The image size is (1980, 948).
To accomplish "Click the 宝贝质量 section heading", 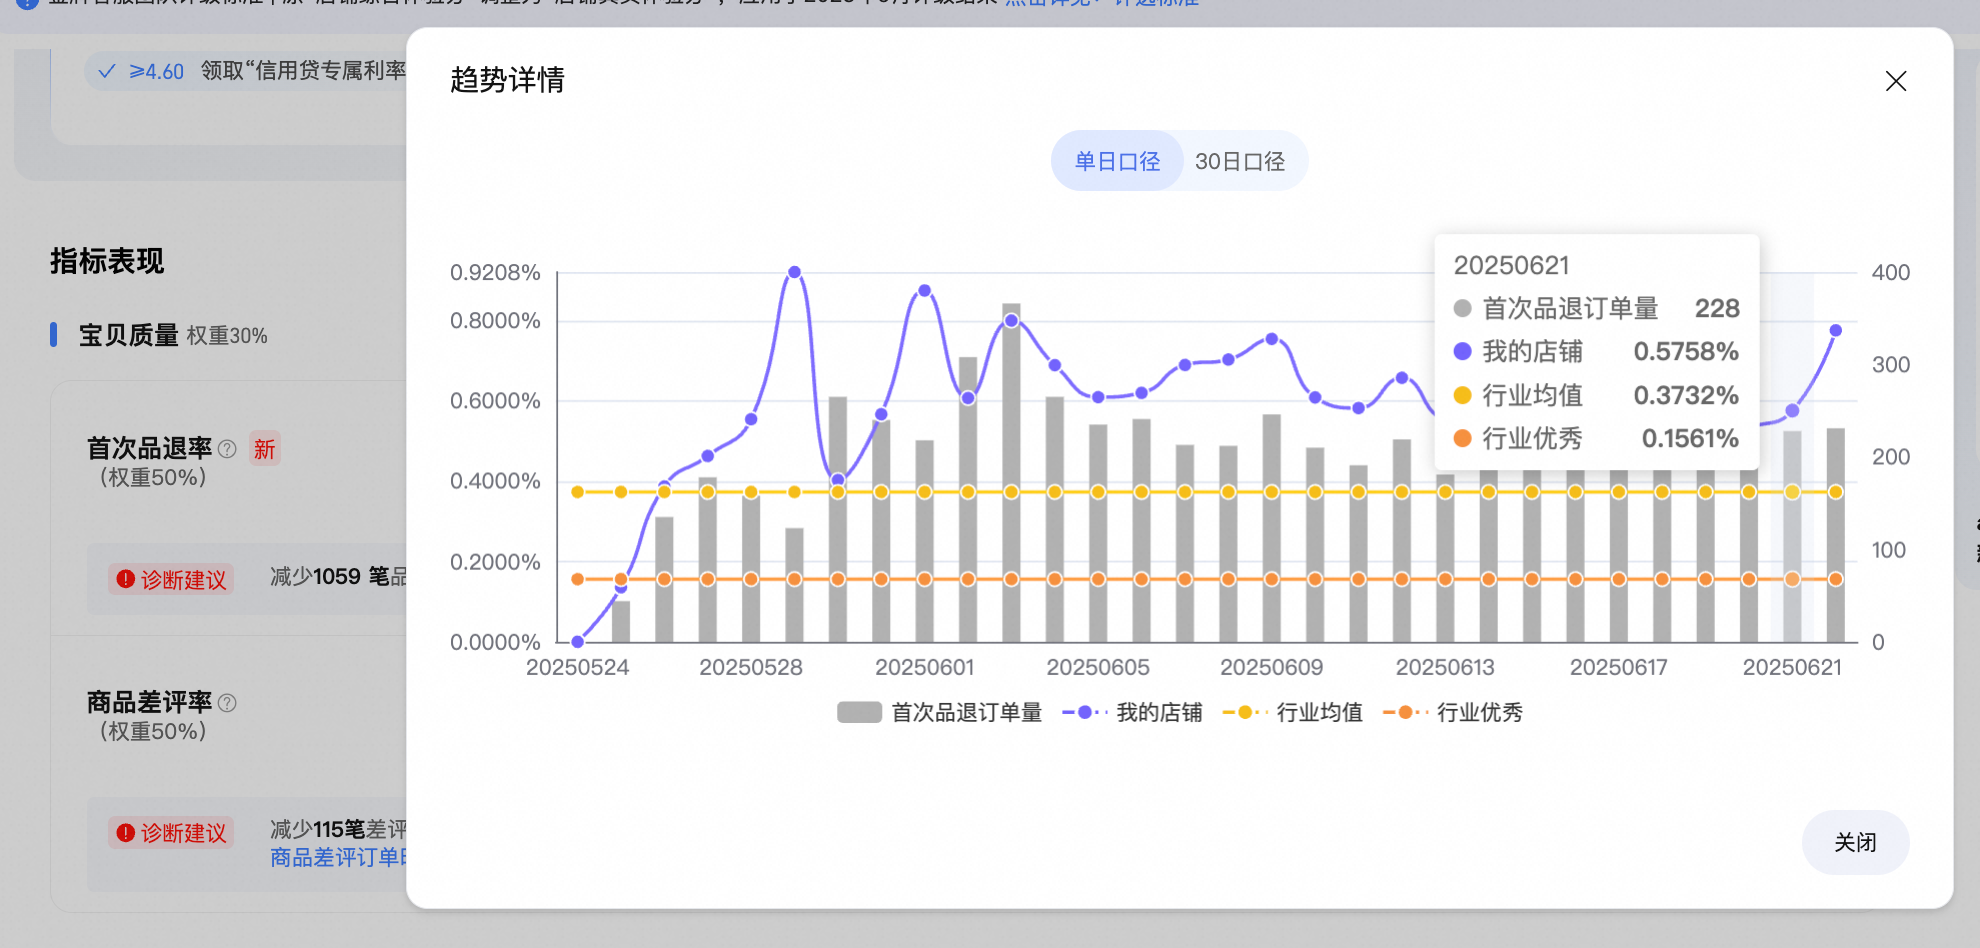I will point(129,335).
